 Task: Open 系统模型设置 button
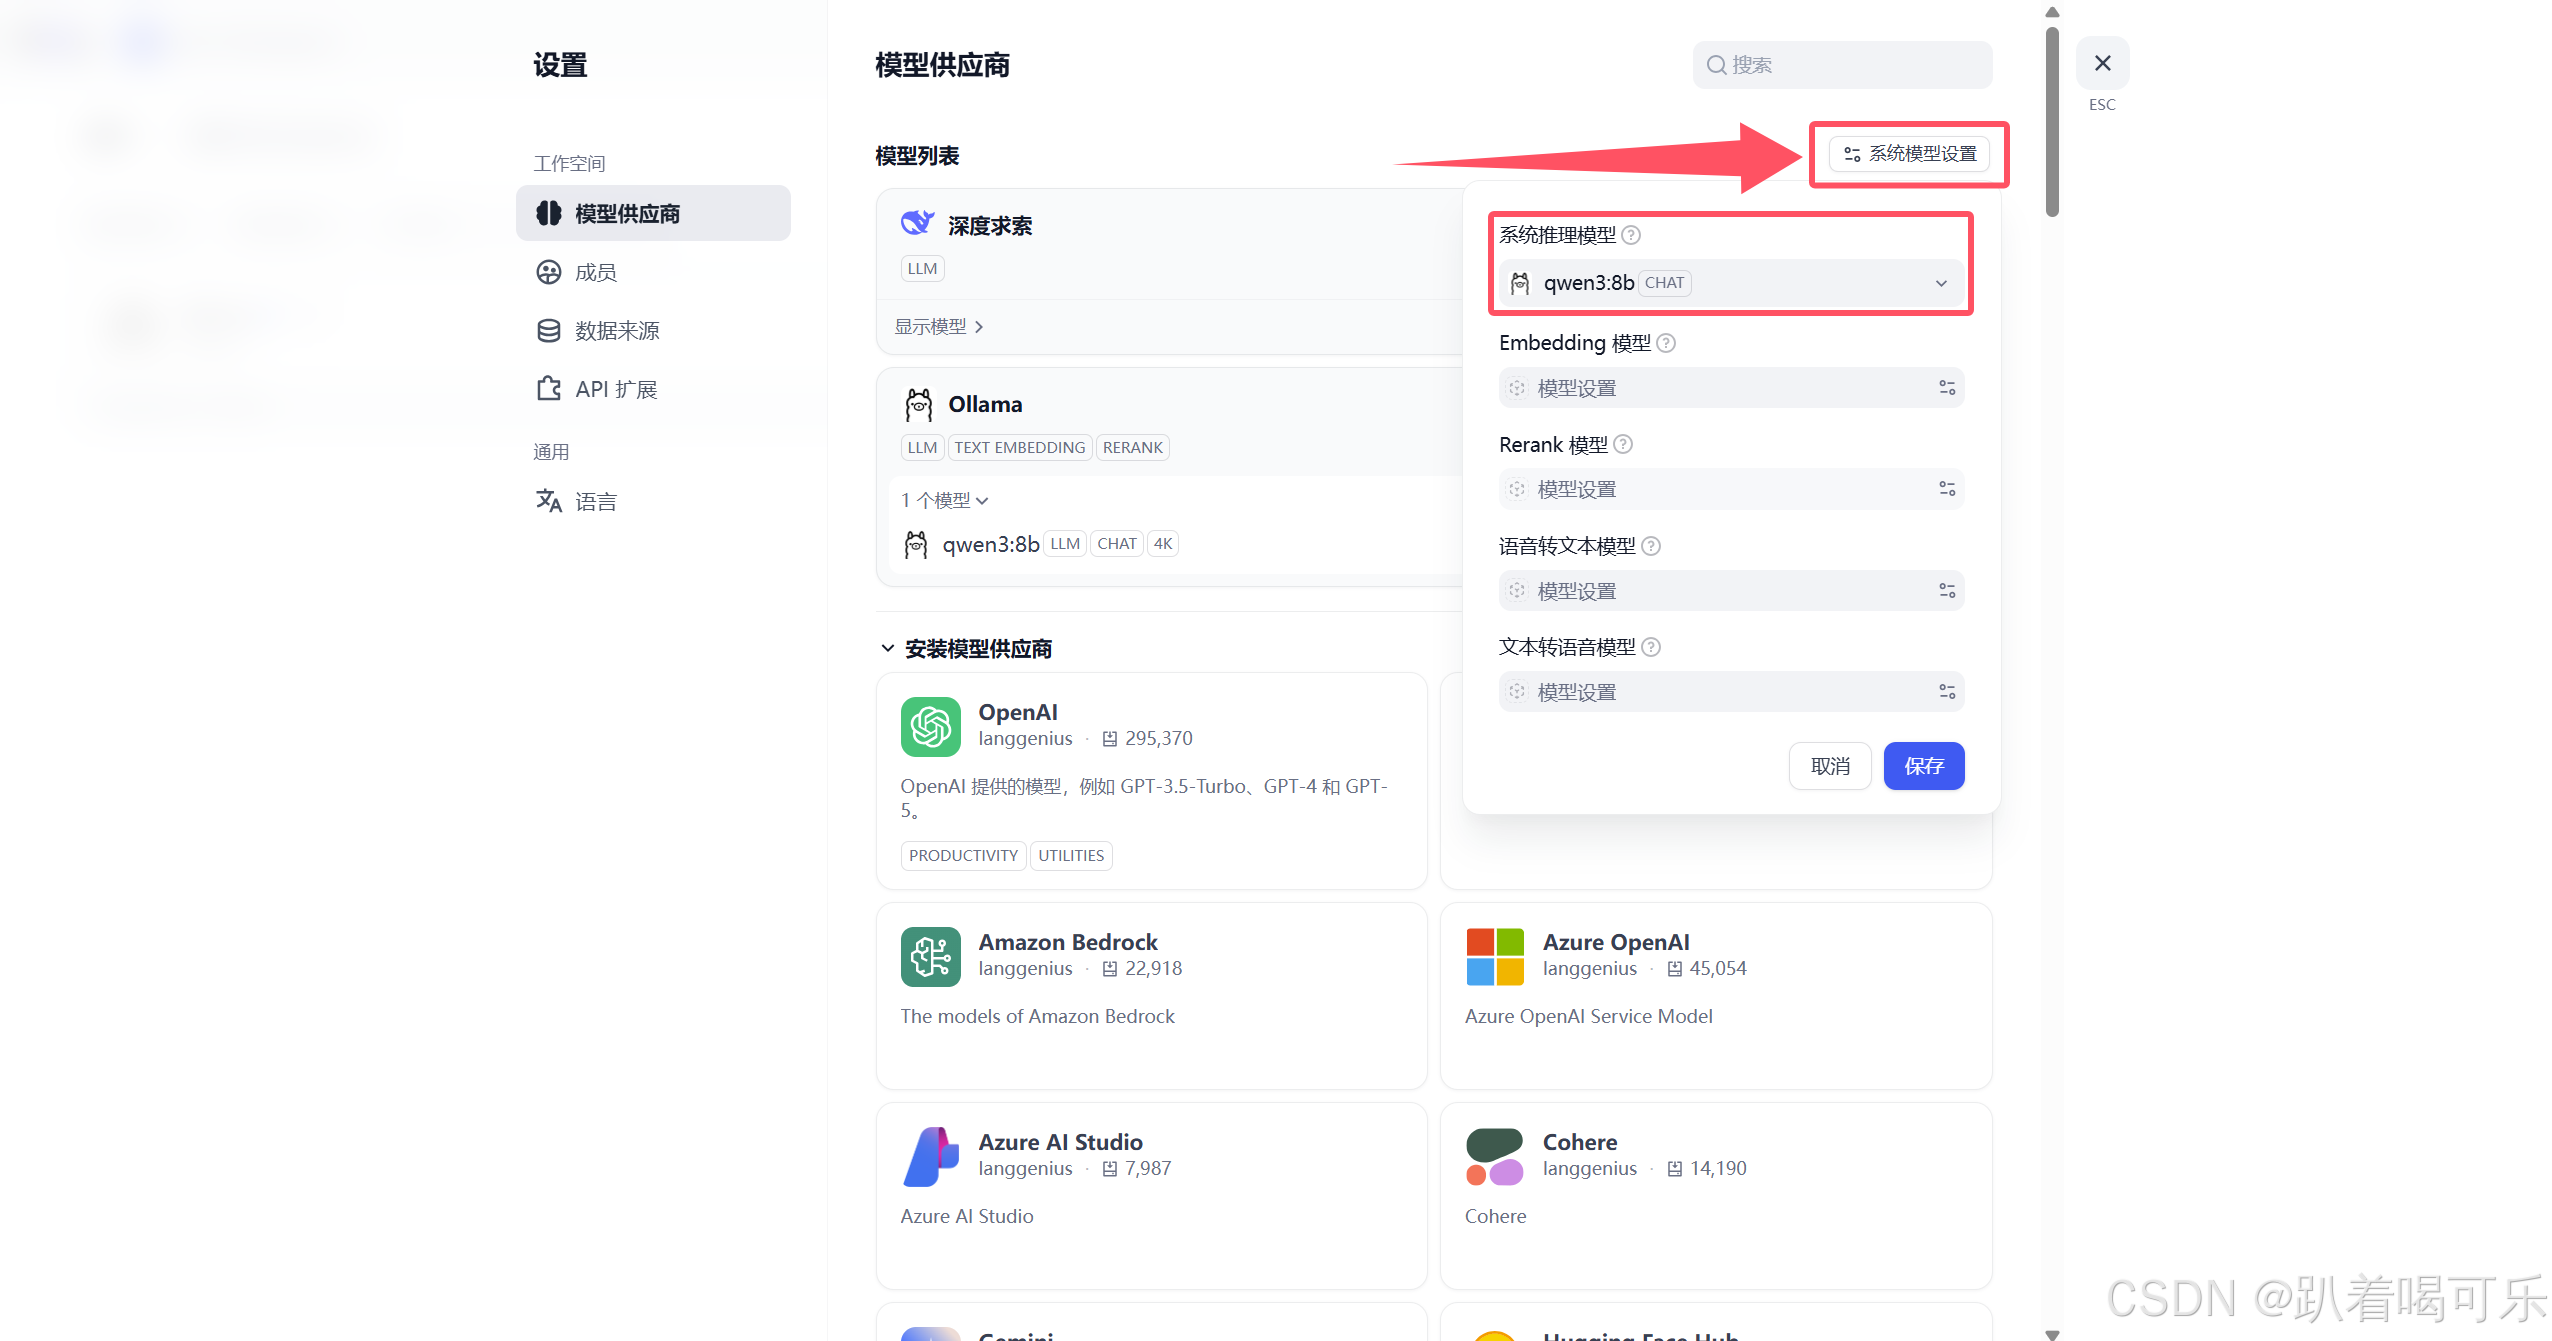(1909, 154)
